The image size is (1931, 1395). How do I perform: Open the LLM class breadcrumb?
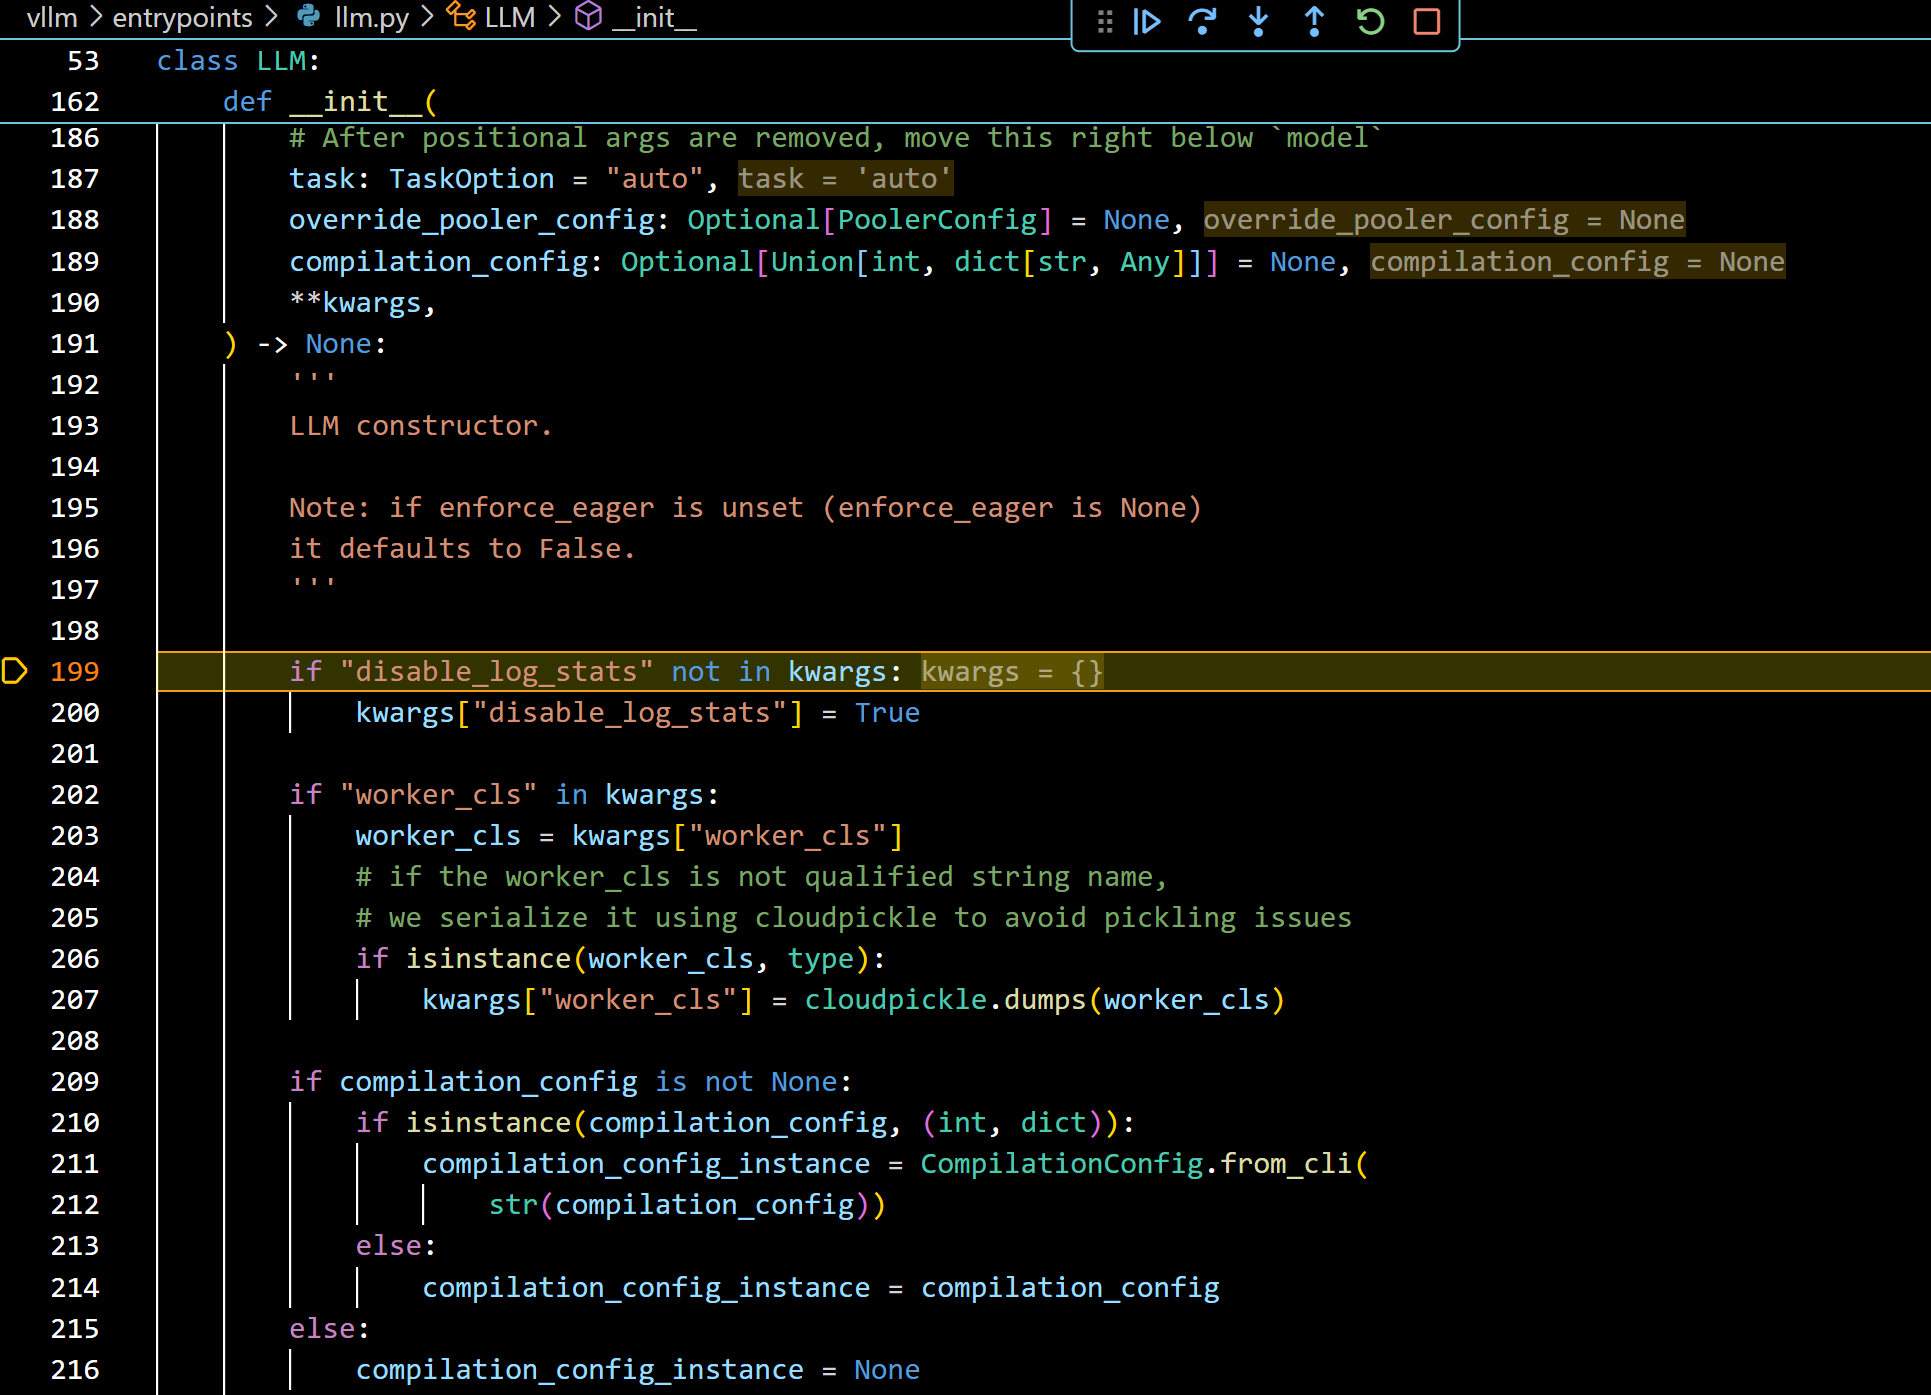pyautogui.click(x=509, y=17)
